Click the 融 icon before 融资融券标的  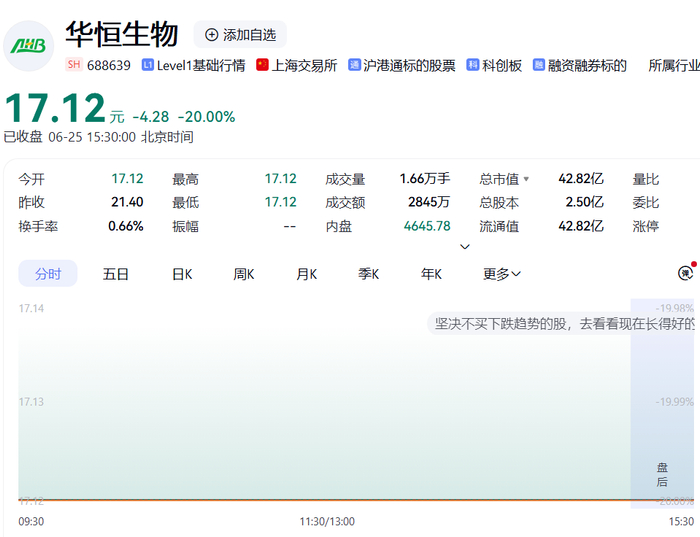[x=538, y=65]
